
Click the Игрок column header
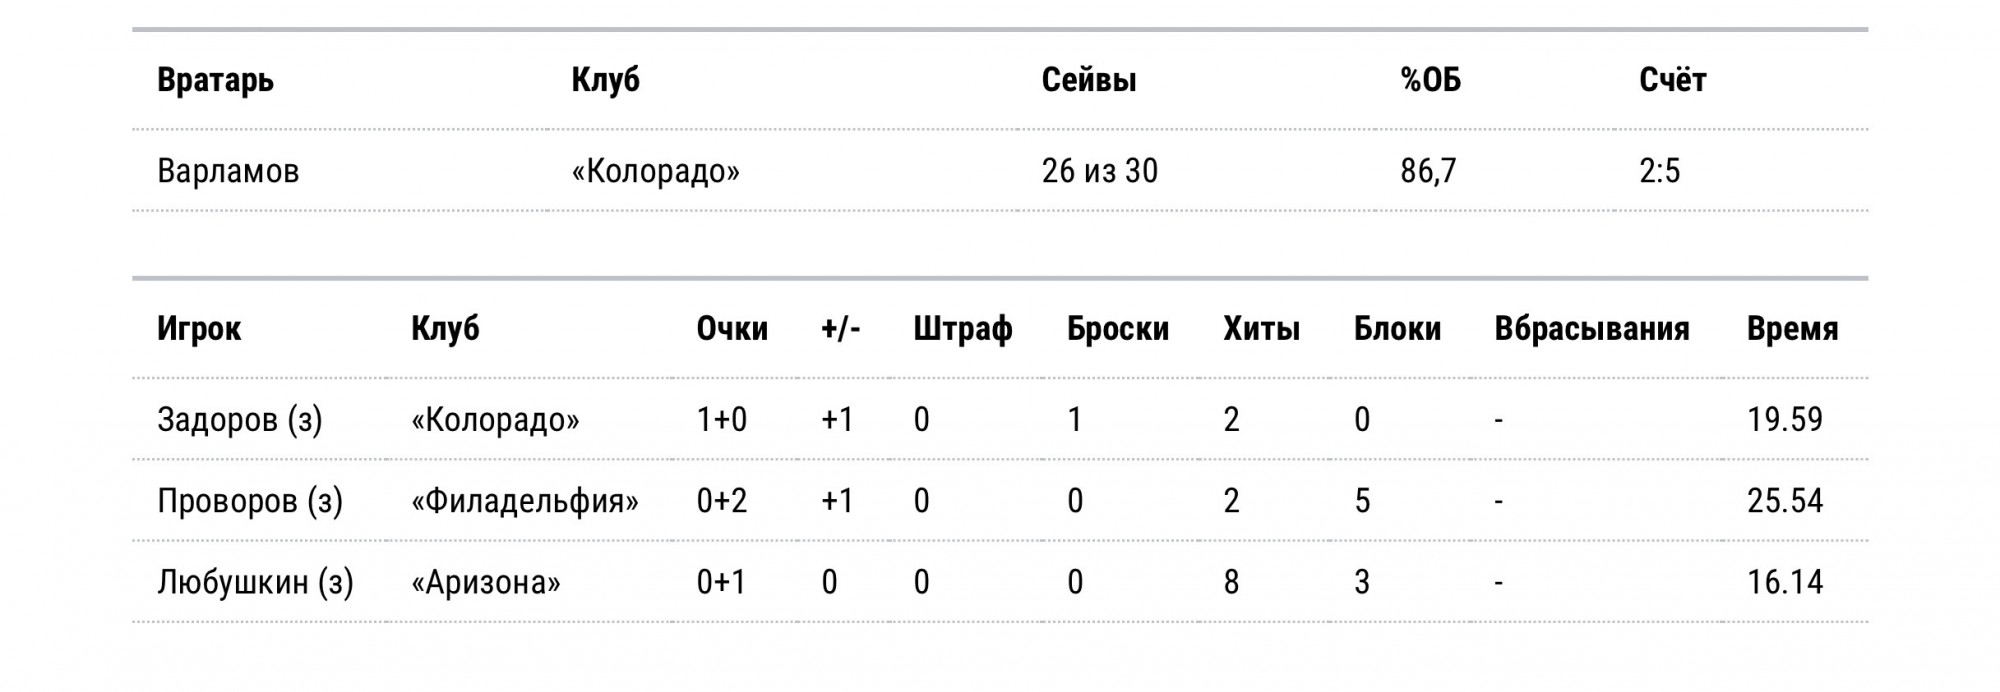199,329
